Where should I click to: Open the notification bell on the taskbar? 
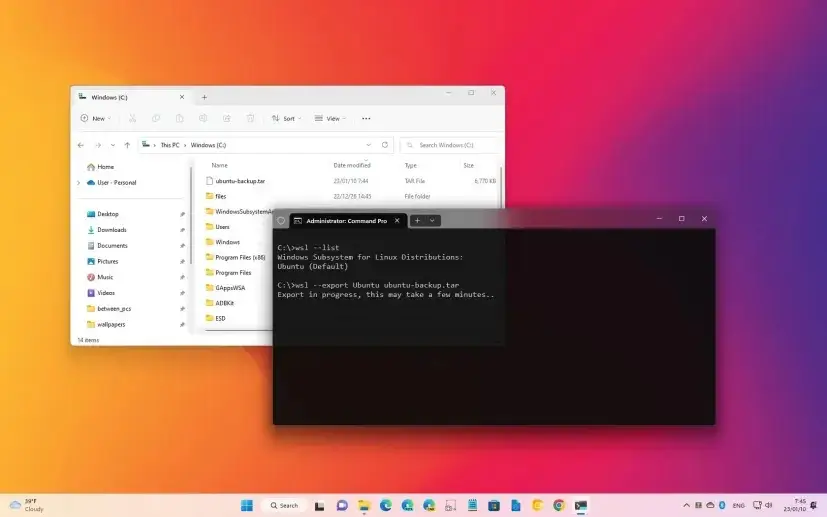pyautogui.click(x=814, y=505)
